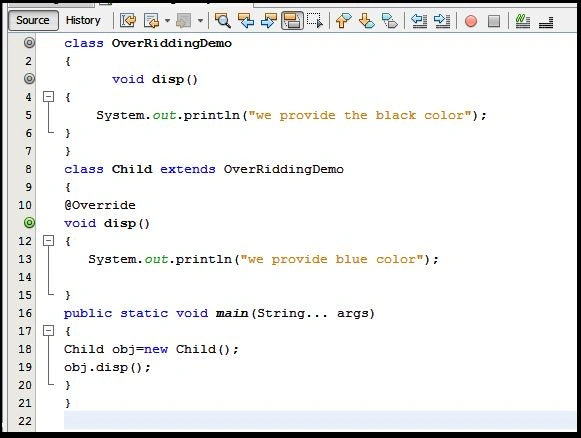Click the "we provide the black color" string

pos(360,115)
